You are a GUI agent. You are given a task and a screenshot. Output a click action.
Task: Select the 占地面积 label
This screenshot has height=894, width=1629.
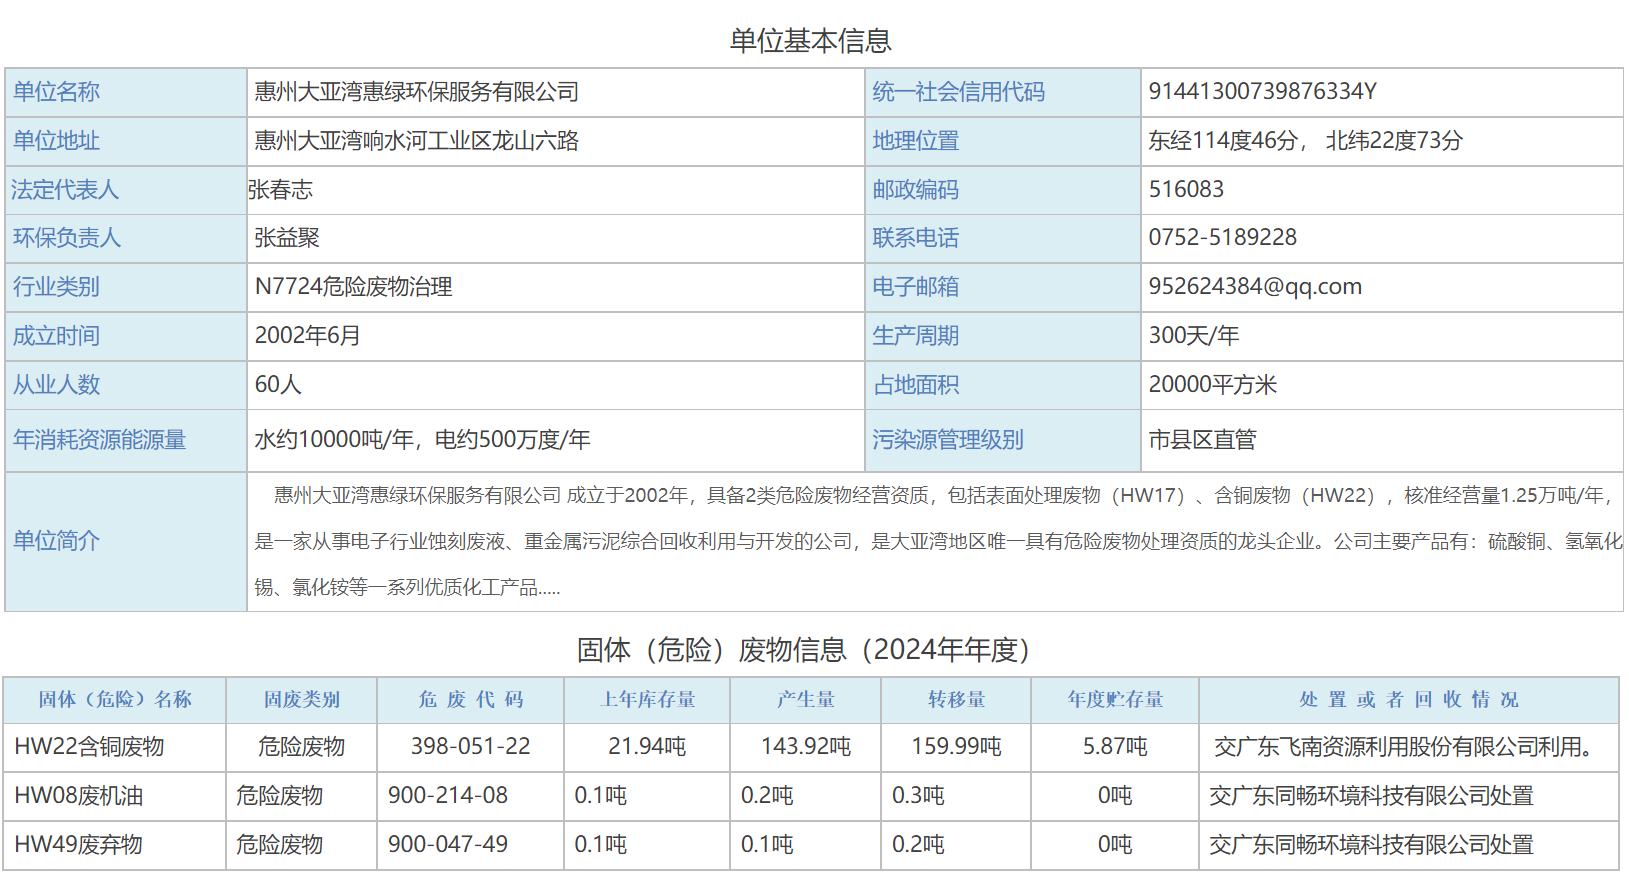tap(915, 385)
